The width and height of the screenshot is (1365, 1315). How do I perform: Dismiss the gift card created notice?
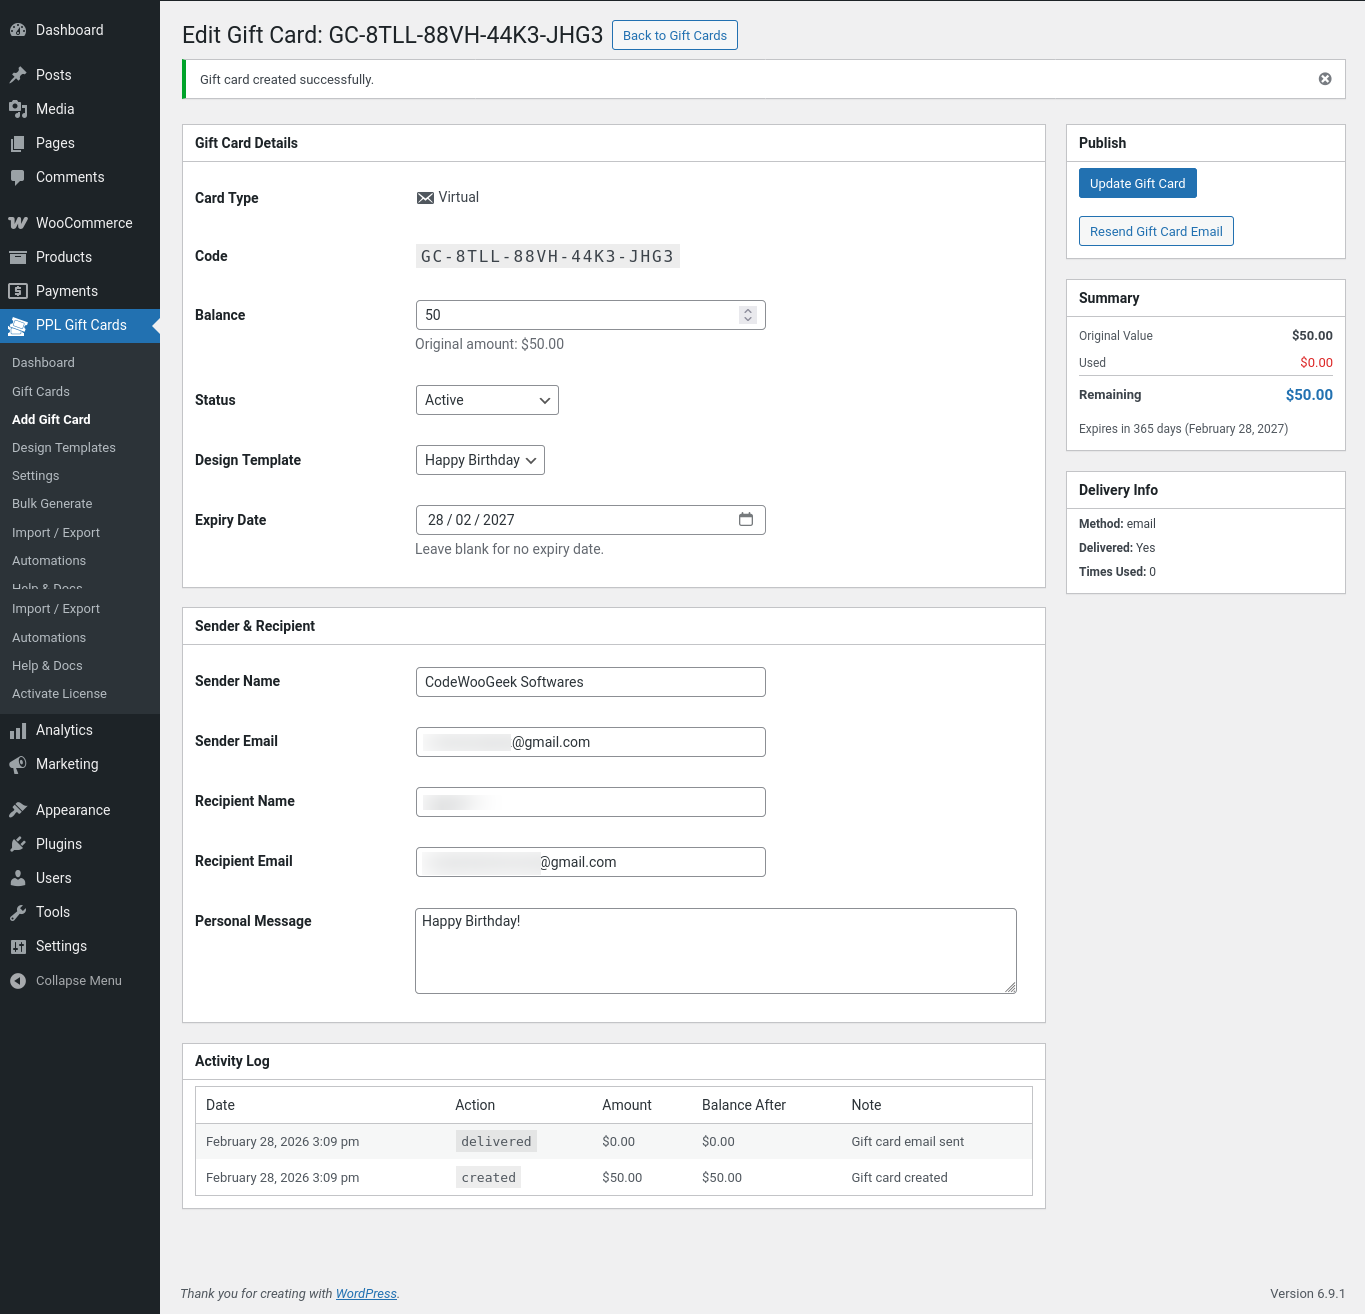[1325, 79]
